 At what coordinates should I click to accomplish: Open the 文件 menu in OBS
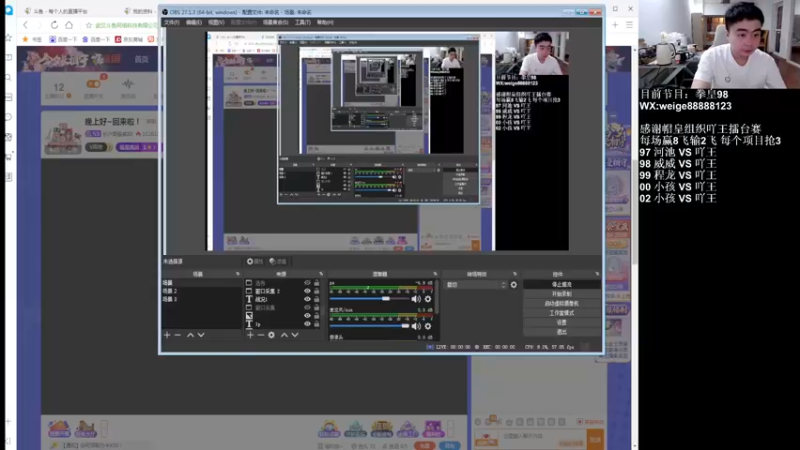[171, 22]
